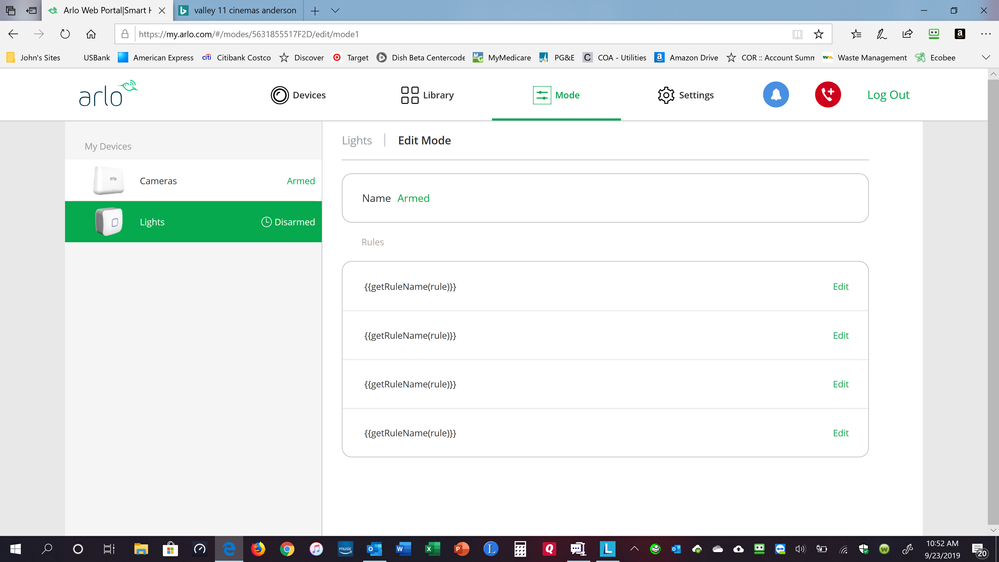999x562 pixels.
Task: Open Excel from taskbar
Action: (x=432, y=549)
